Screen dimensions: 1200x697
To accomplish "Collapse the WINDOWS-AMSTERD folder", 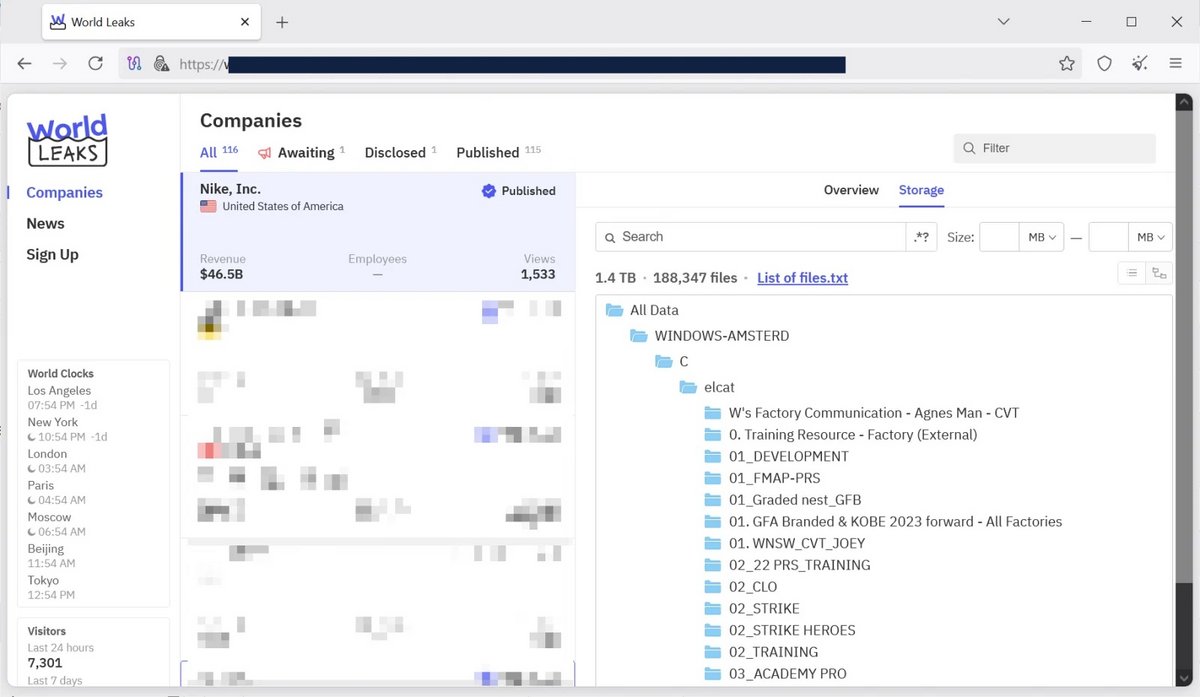I will tap(720, 336).
